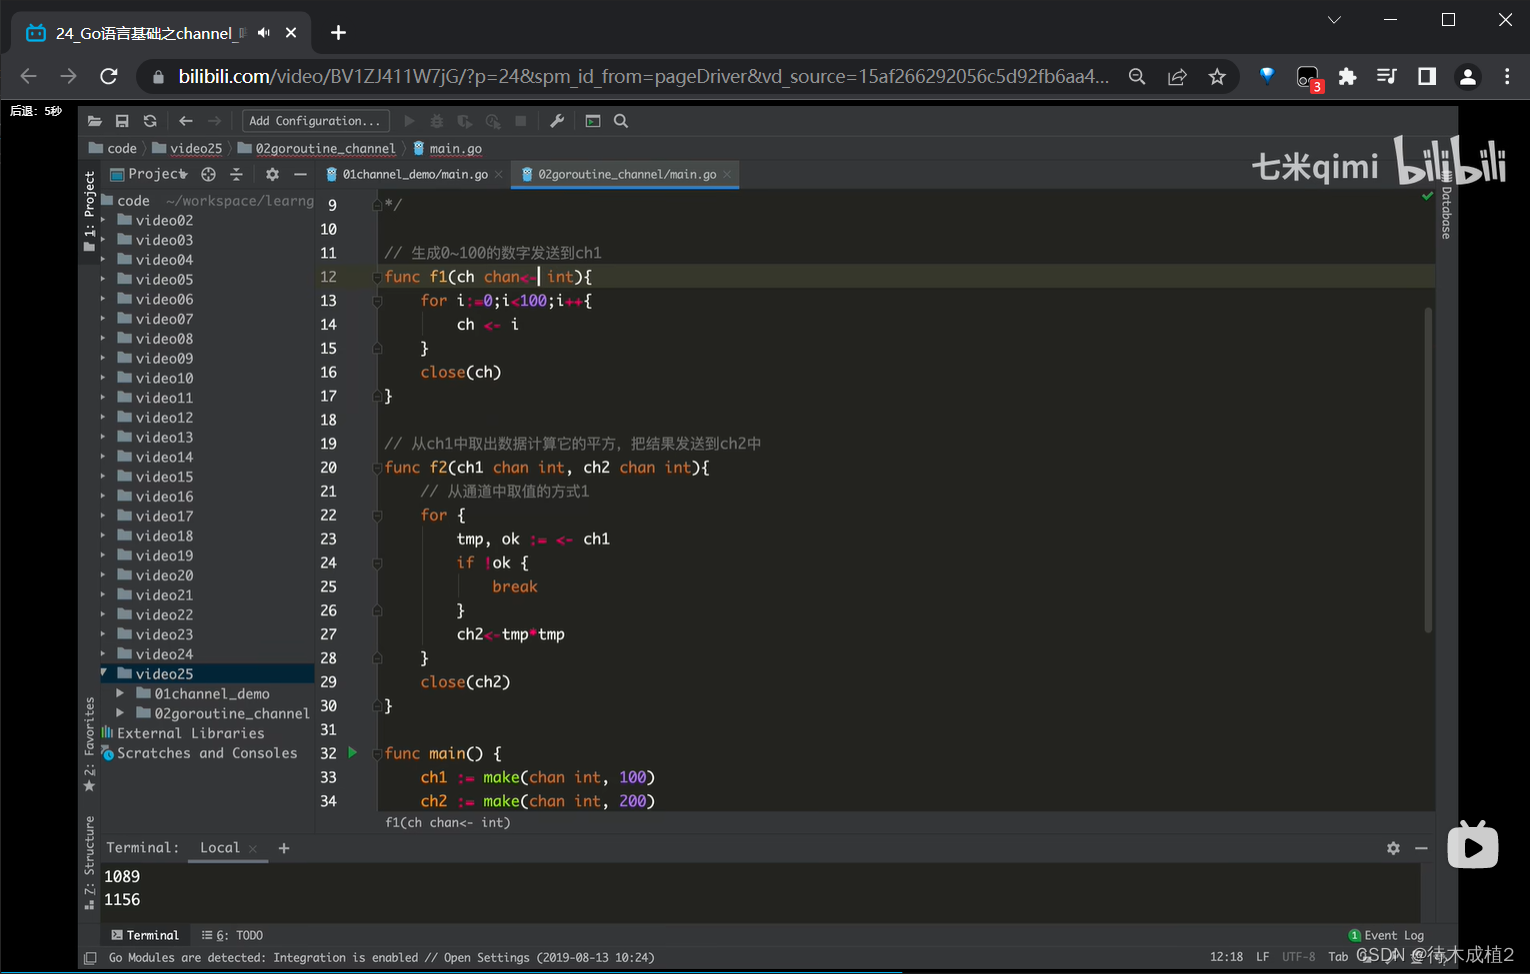
Task: Open the 2: Favorites side tab
Action: point(90,744)
